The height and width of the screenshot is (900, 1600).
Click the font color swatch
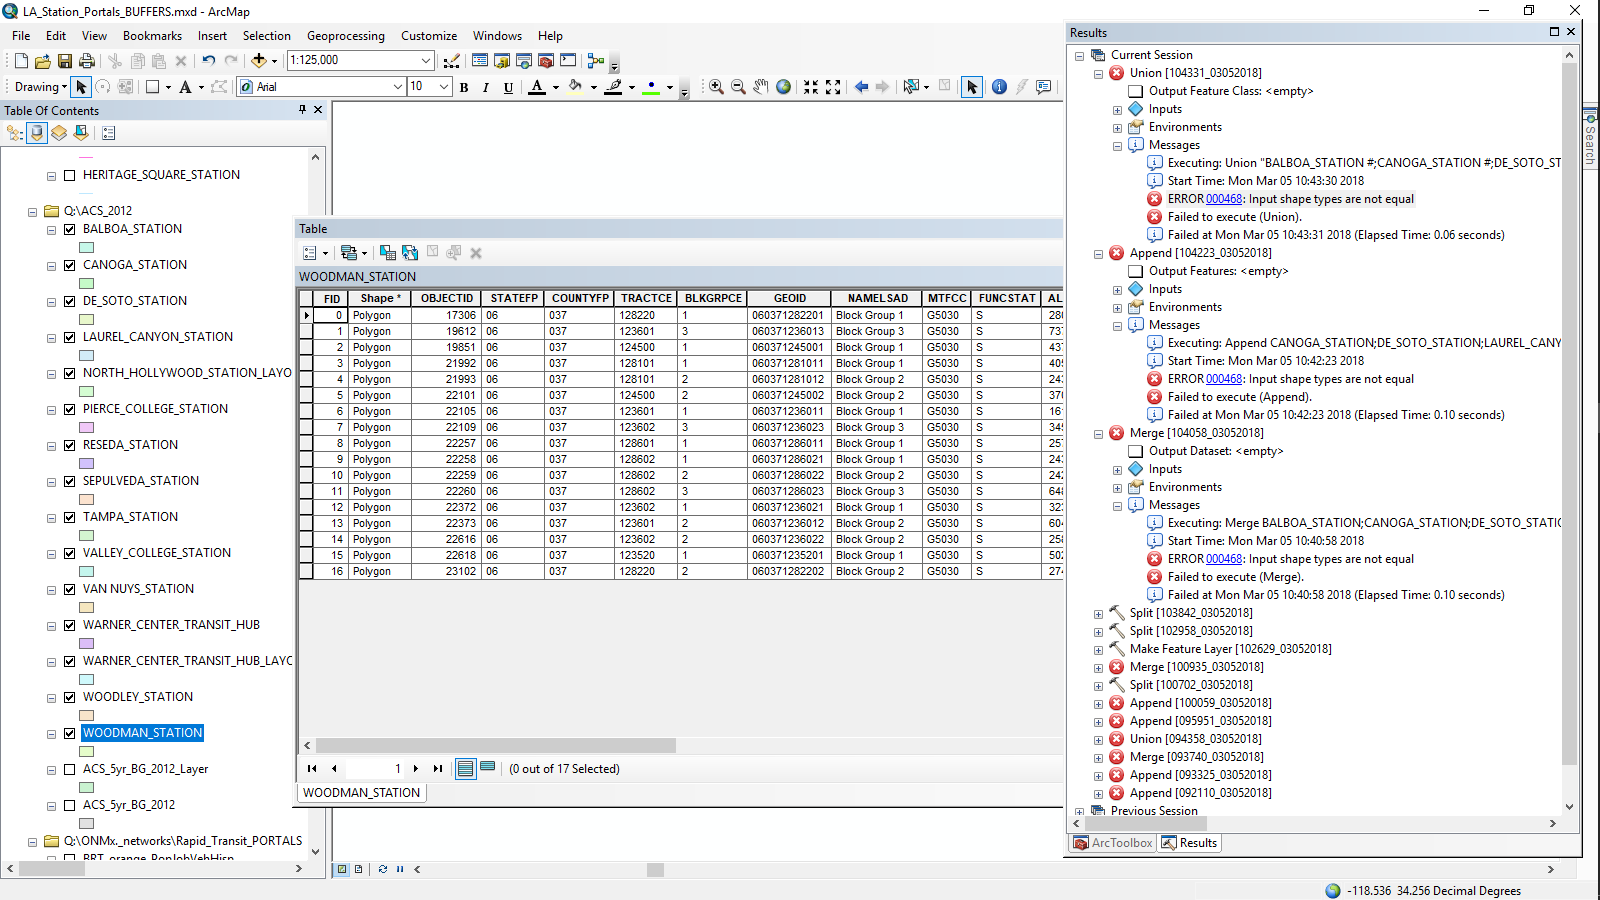pos(537,87)
